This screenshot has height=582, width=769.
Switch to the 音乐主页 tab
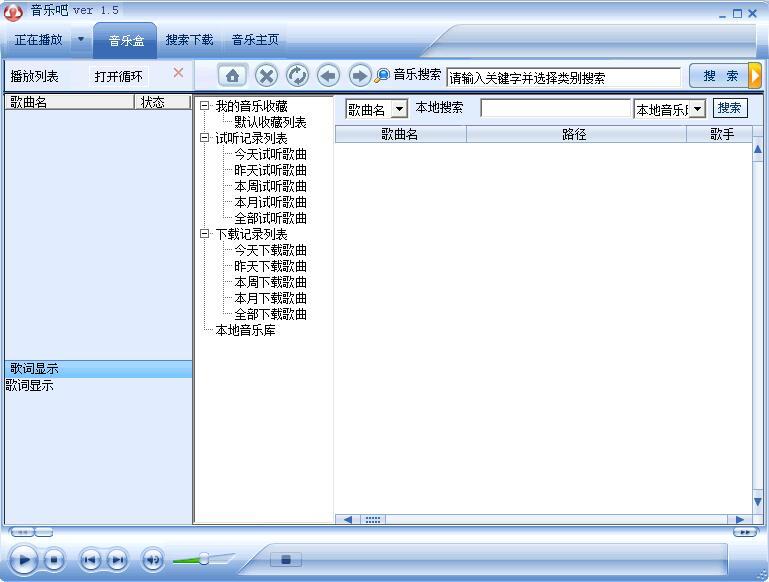point(255,40)
